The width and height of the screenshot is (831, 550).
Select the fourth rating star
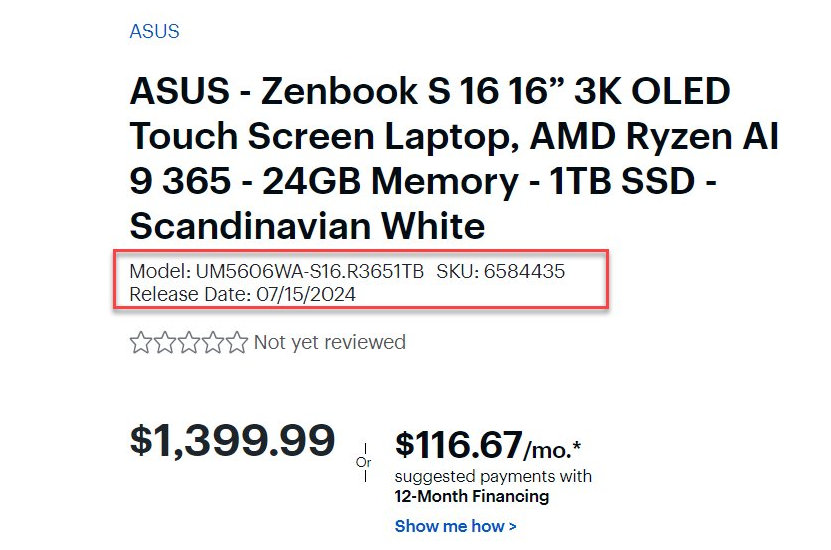tap(213, 343)
